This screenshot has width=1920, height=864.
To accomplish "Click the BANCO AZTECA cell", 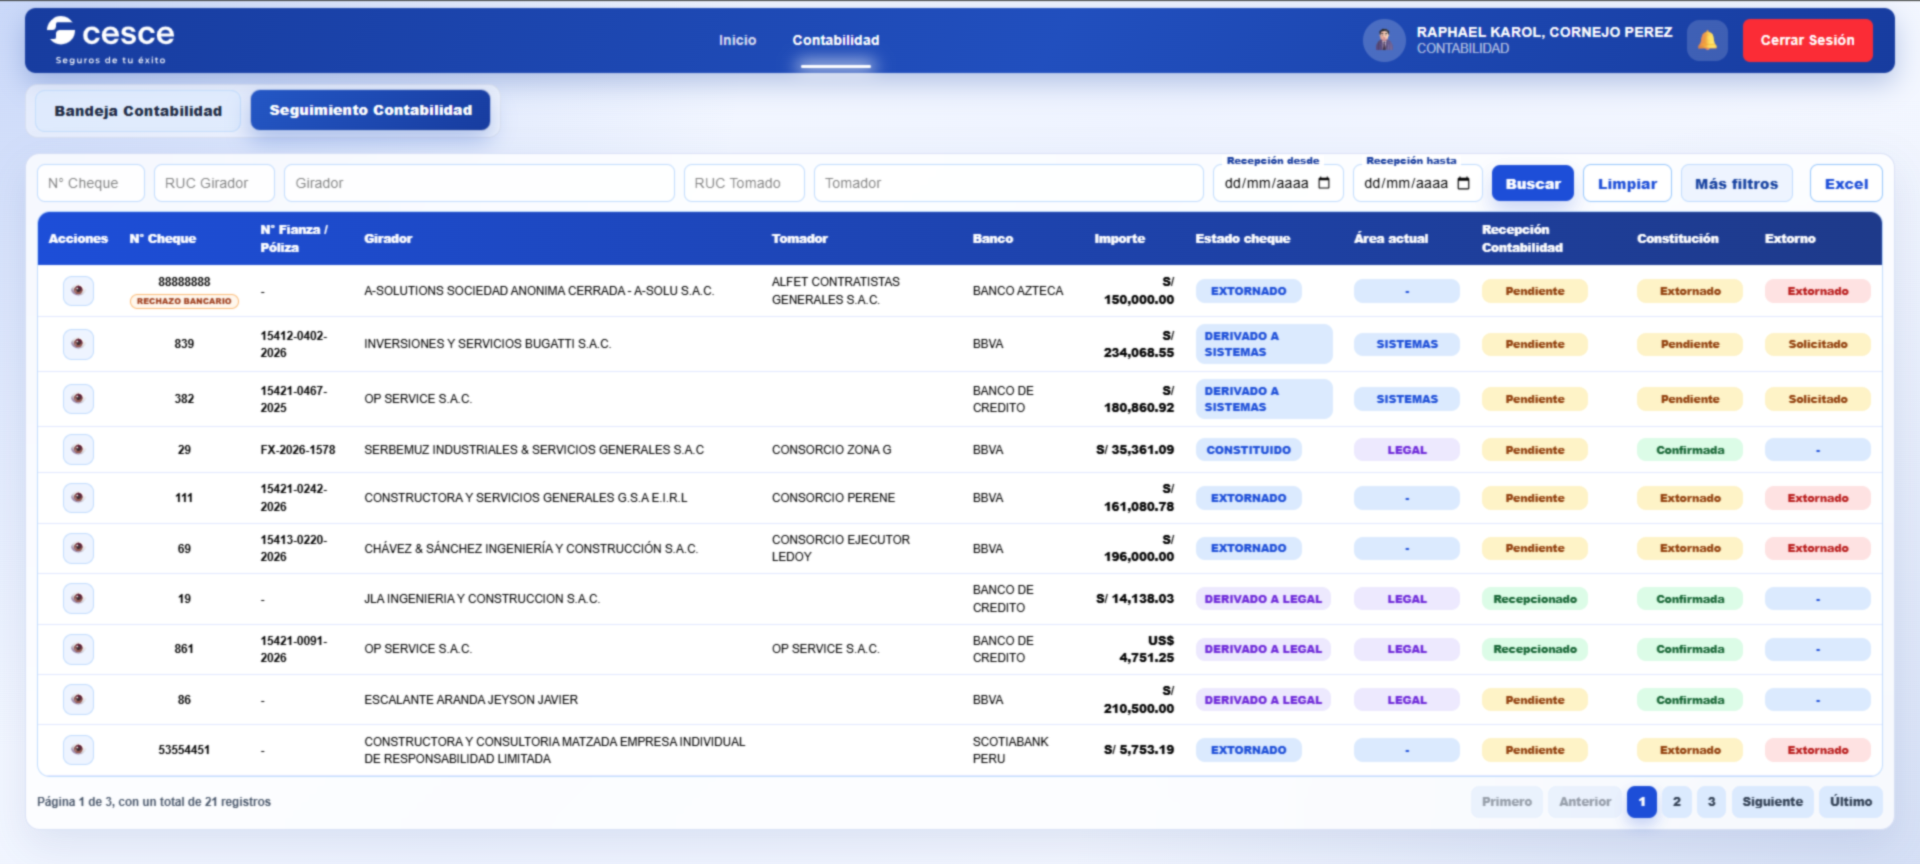I will click(1018, 291).
